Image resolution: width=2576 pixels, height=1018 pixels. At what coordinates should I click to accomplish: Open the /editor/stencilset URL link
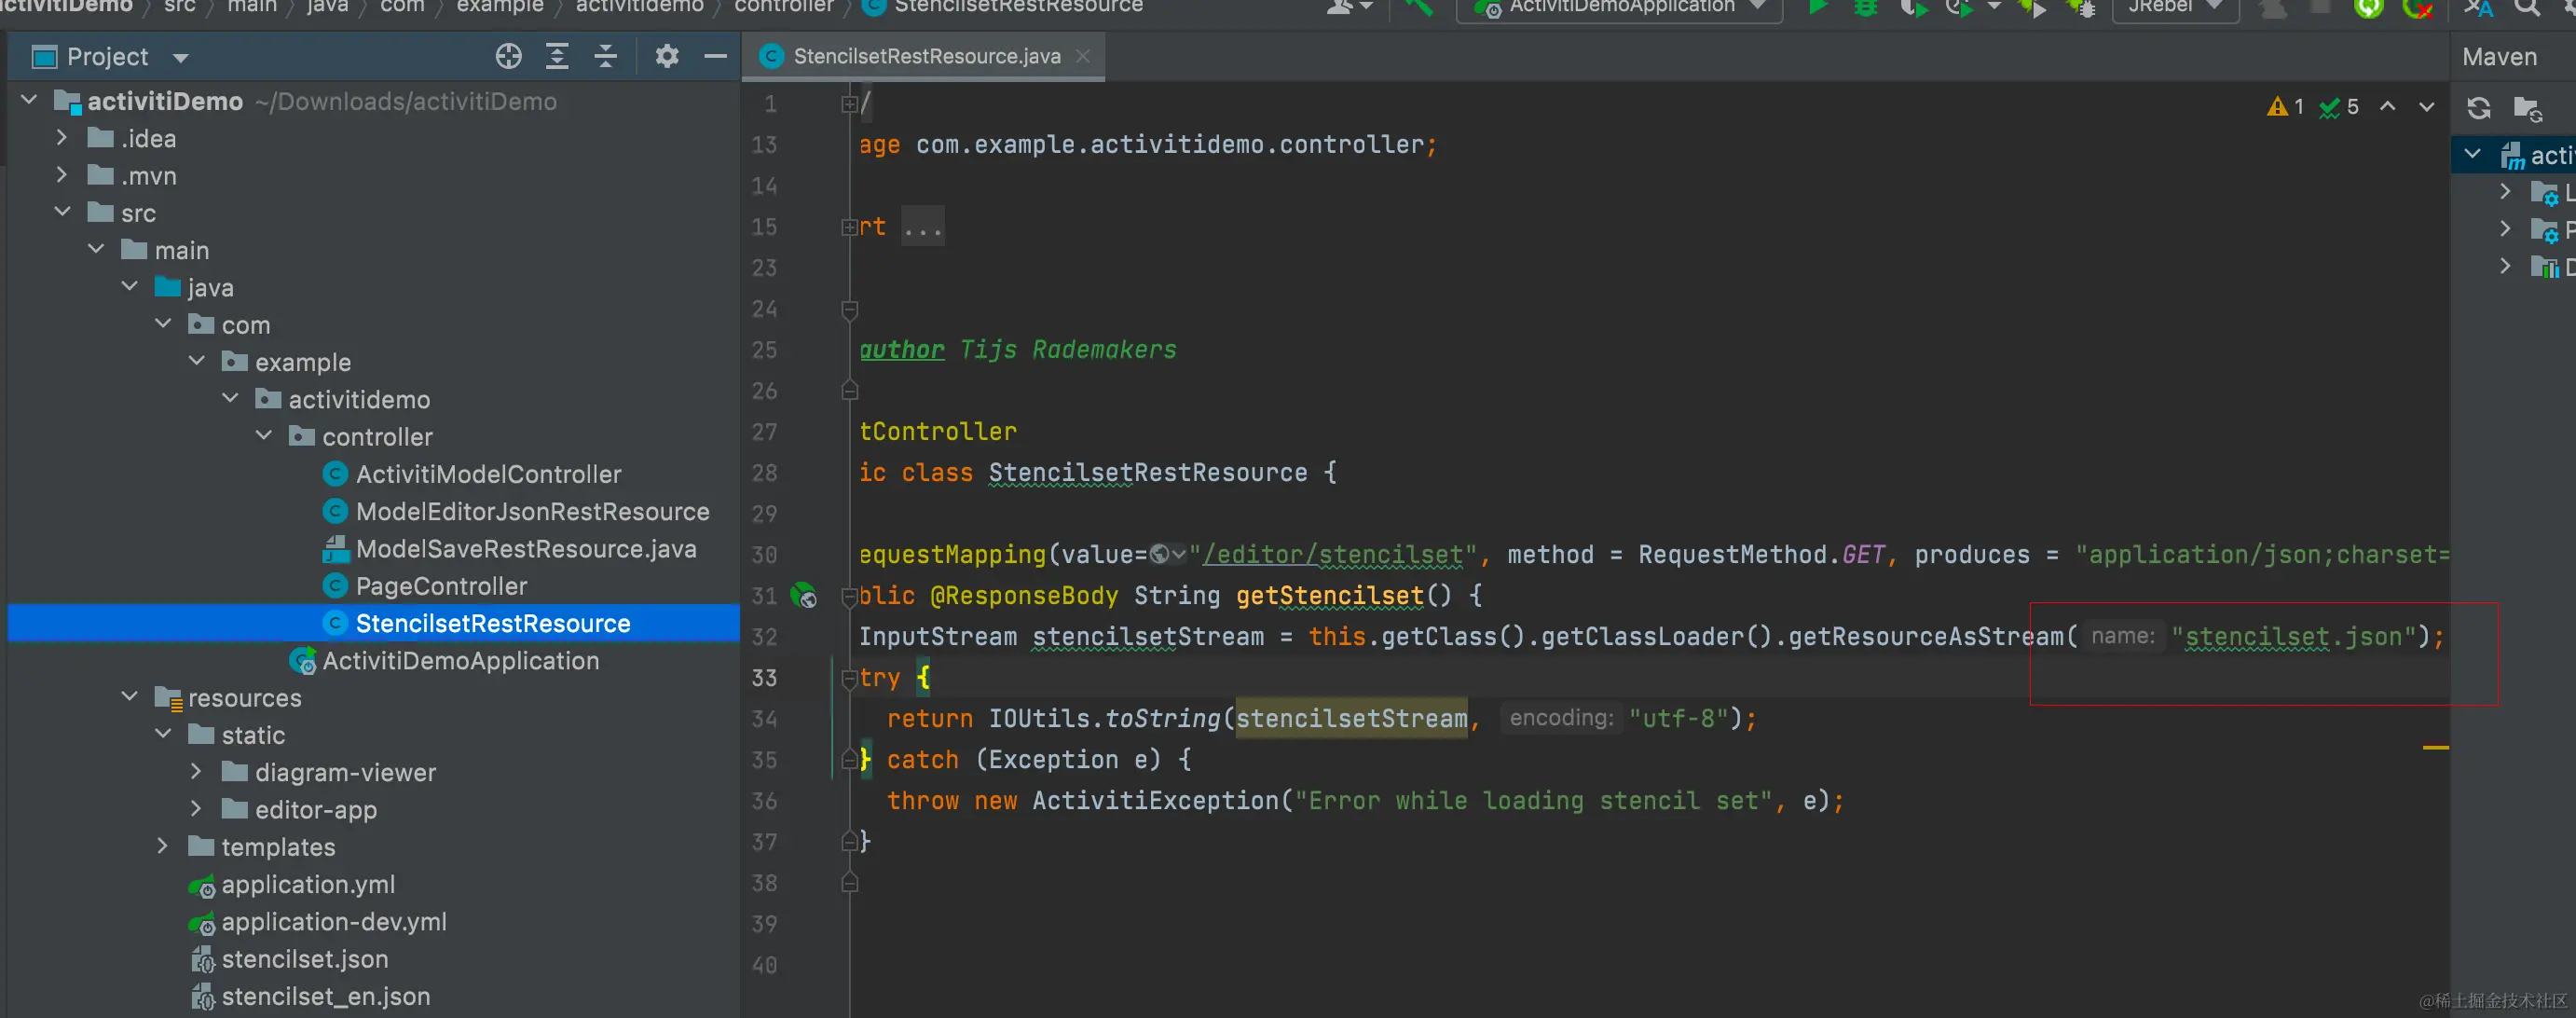pos(1332,555)
